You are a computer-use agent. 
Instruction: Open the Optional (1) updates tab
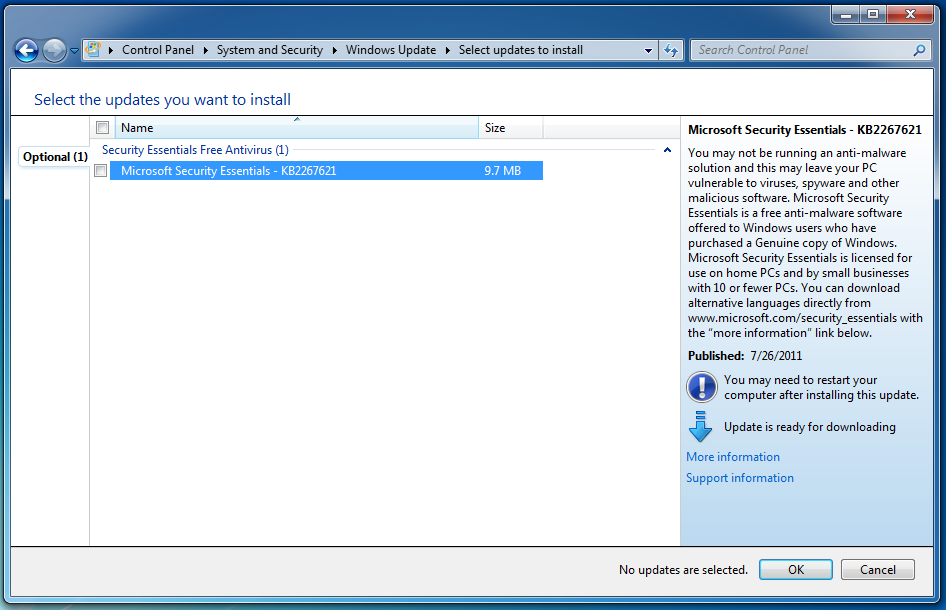tap(55, 157)
